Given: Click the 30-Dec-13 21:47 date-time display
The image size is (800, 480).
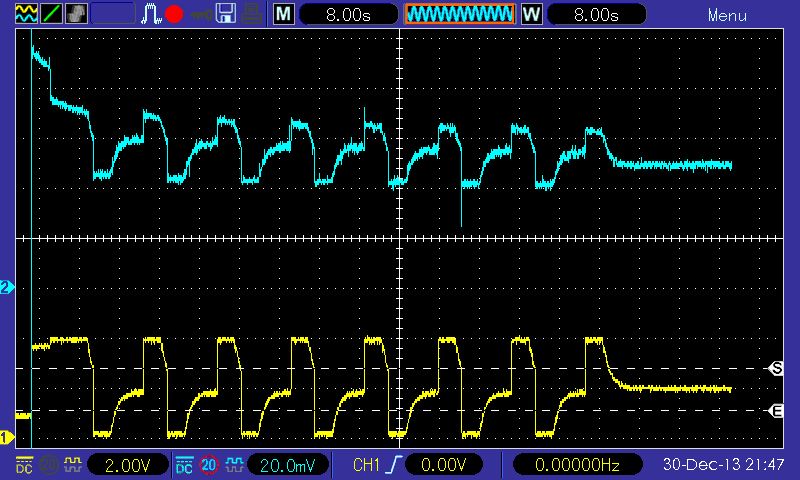Looking at the screenshot, I should [723, 464].
